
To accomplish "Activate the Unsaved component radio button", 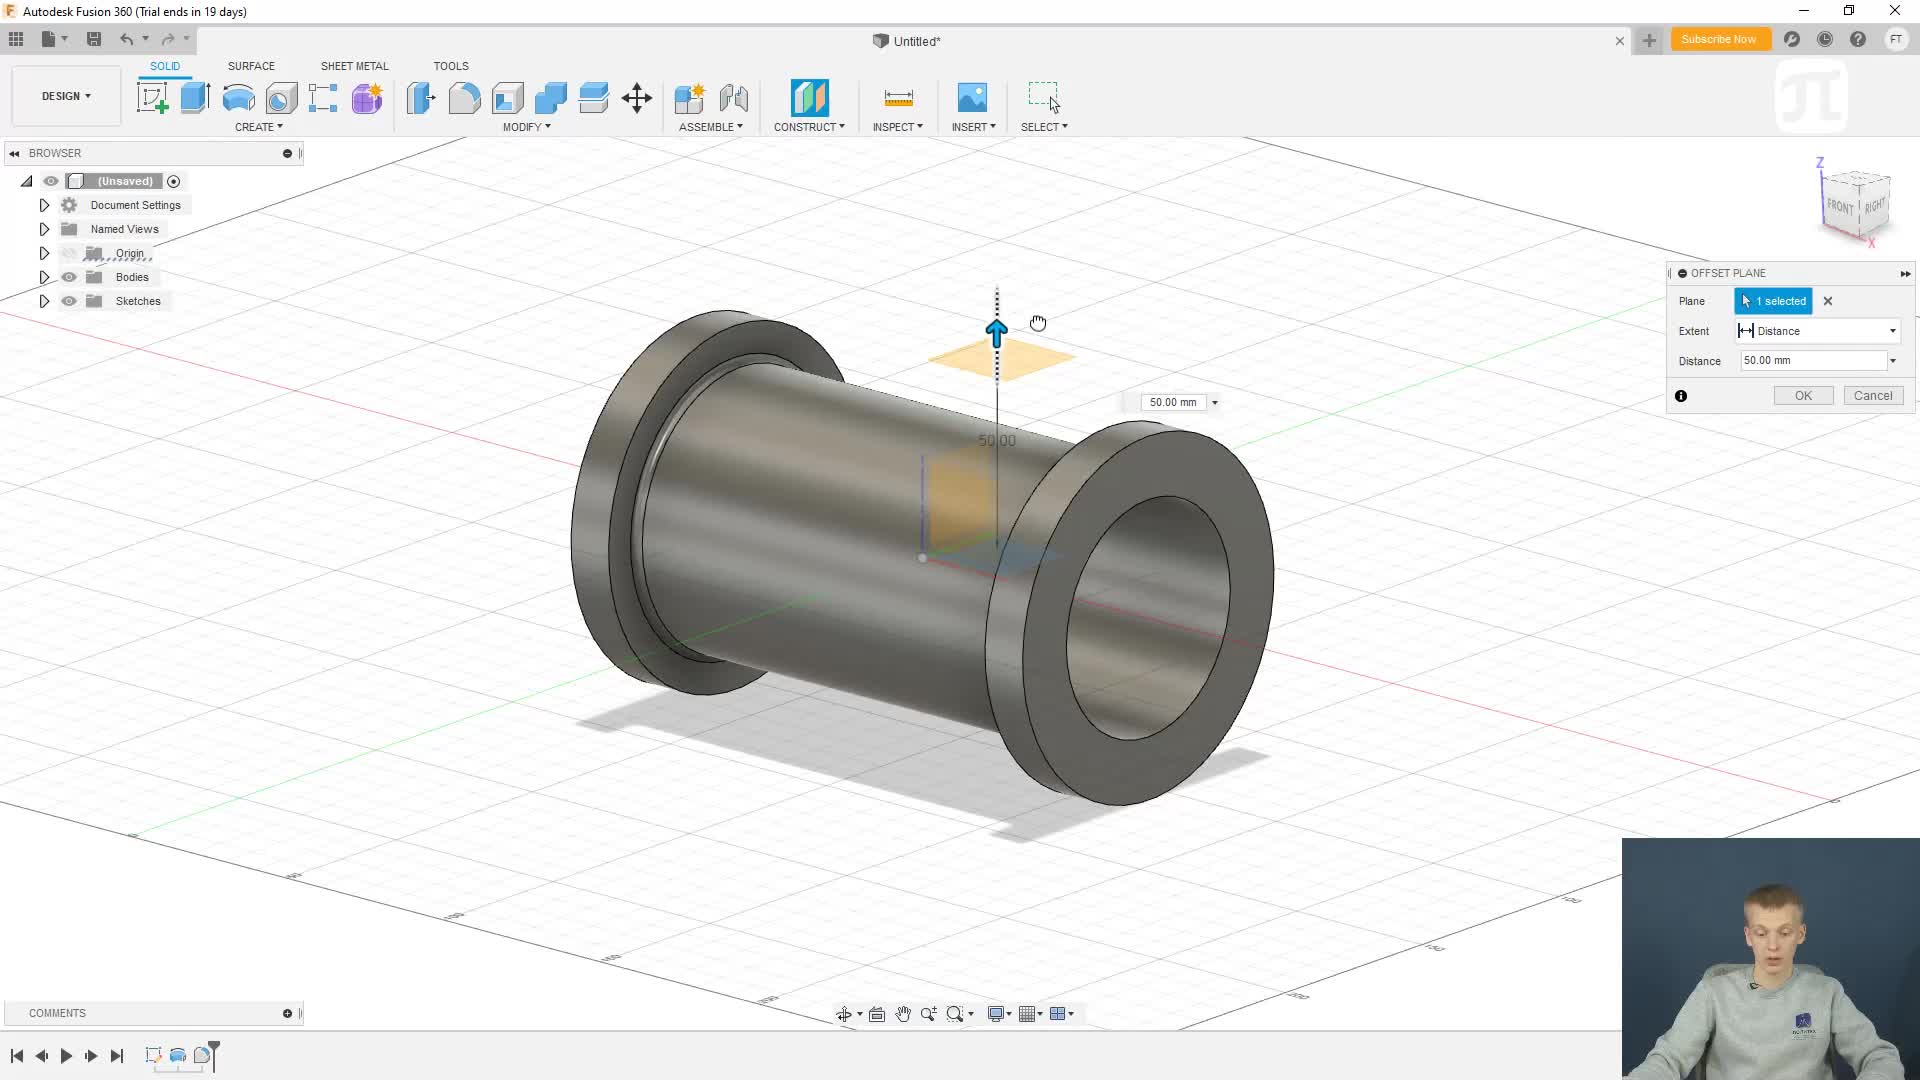I will (174, 181).
